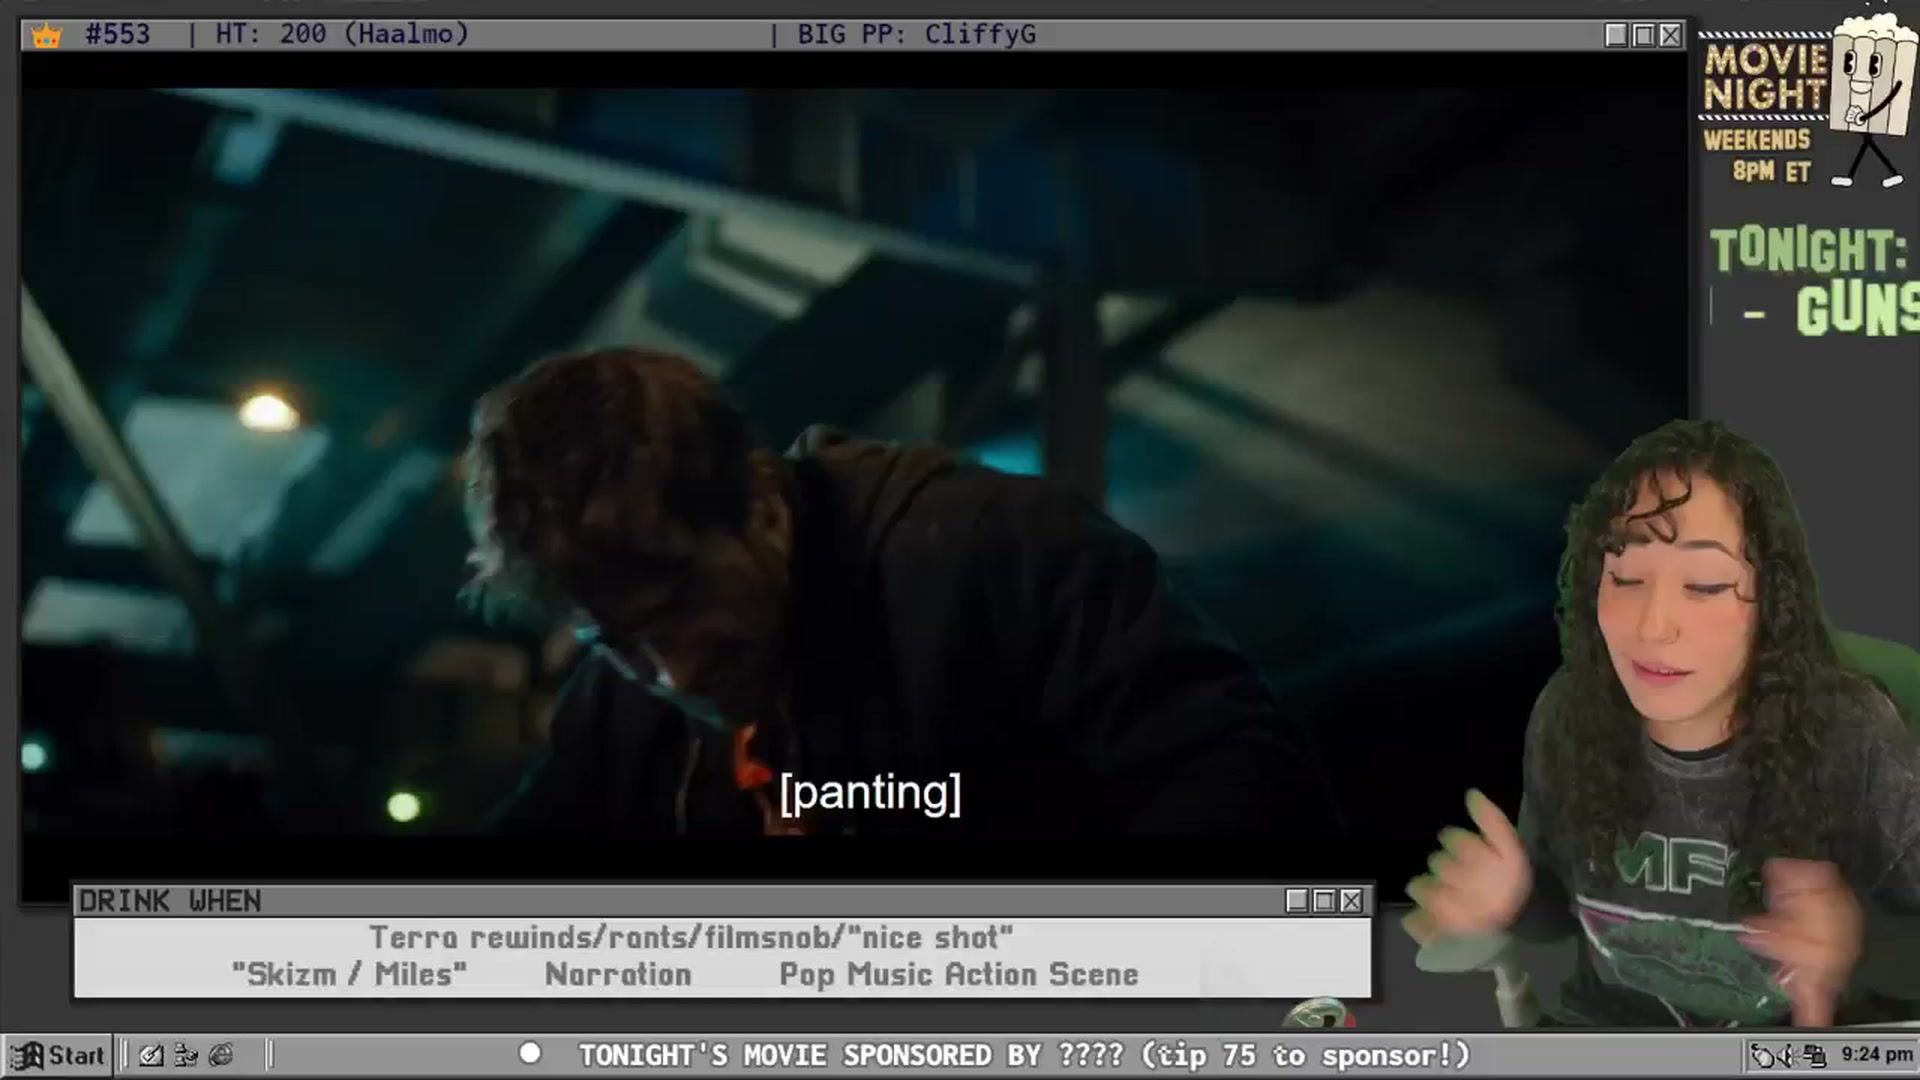
Task: Click the middle quick launch icon on the taskbar
Action: (x=186, y=1055)
